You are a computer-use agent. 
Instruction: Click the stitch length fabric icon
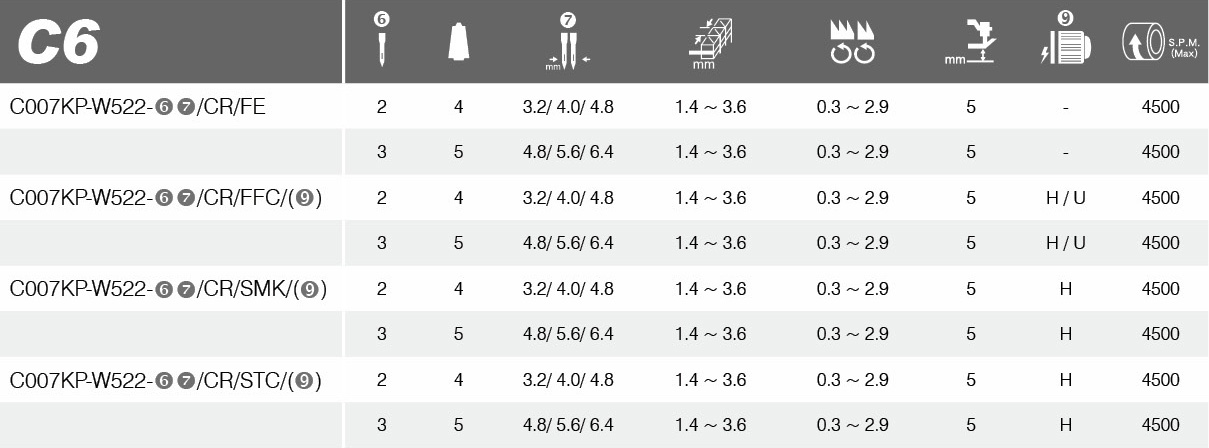(x=710, y=46)
